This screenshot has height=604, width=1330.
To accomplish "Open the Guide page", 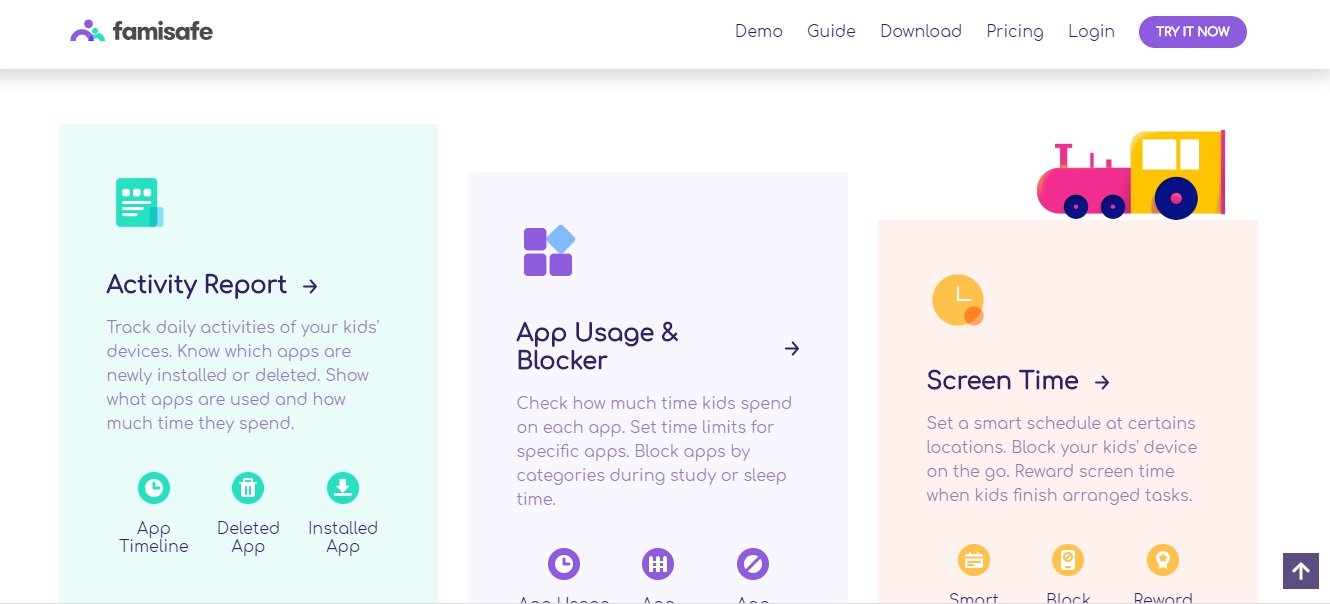I will coord(831,31).
